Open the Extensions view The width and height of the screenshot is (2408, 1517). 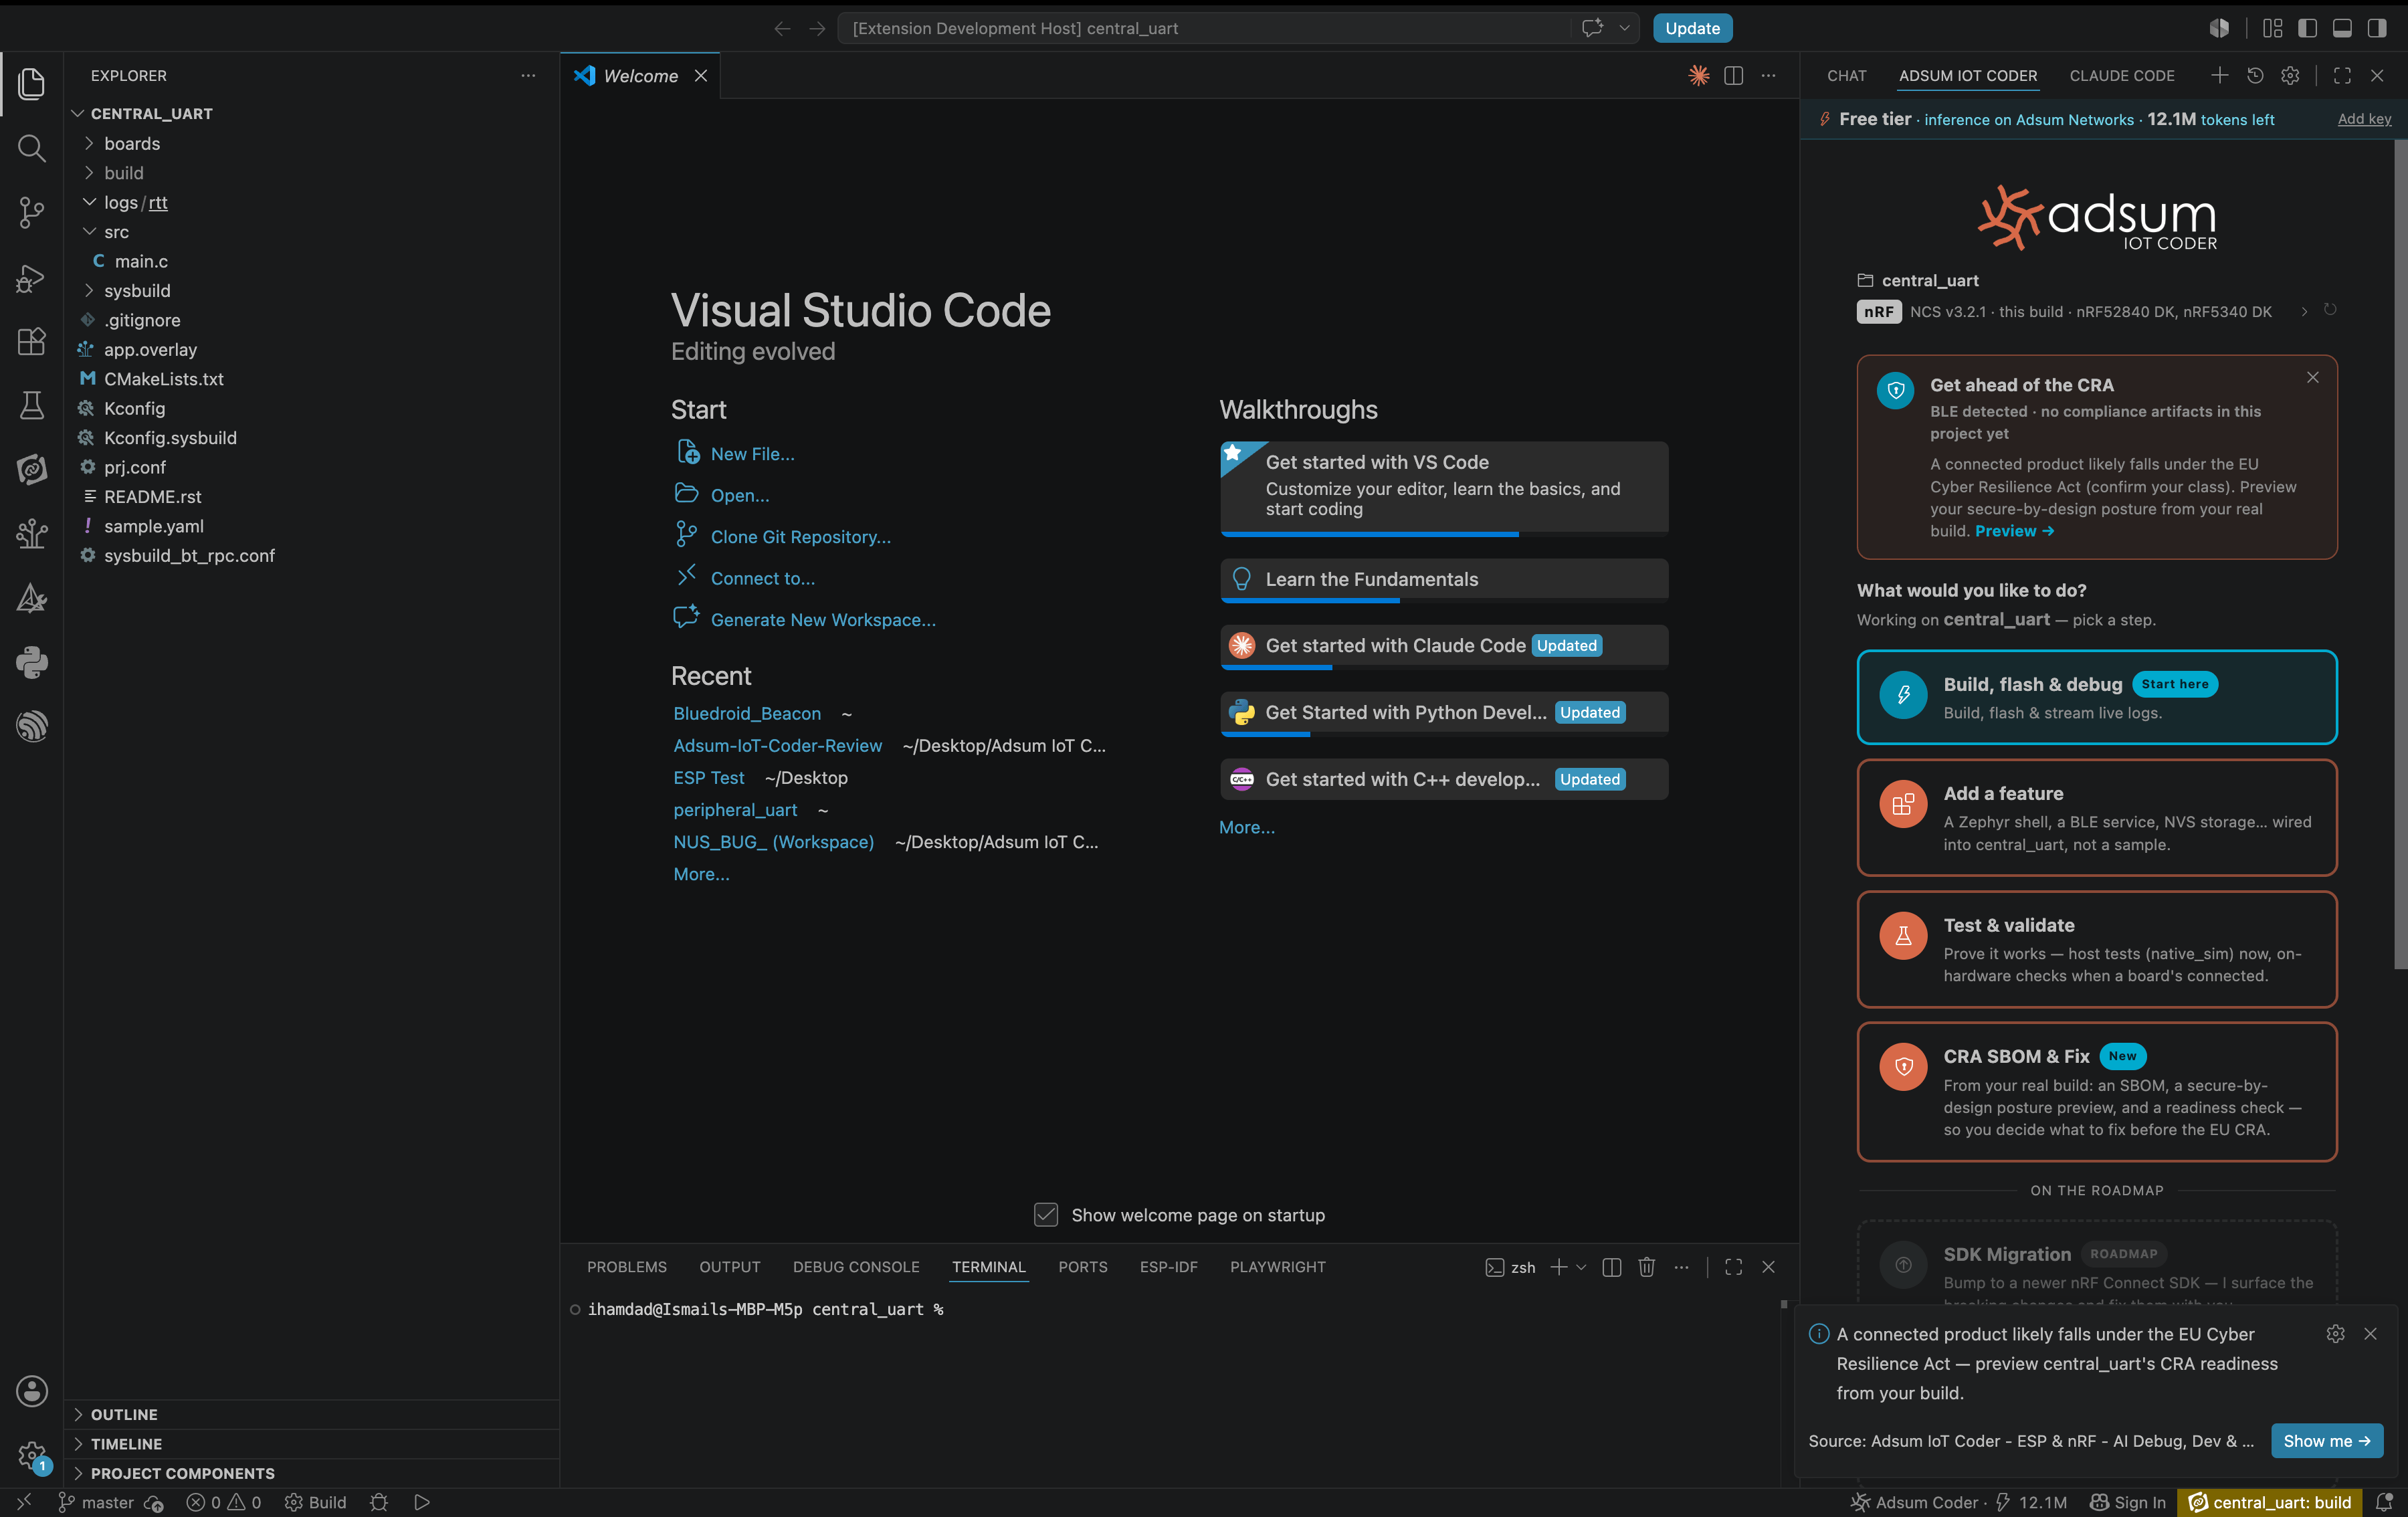click(31, 341)
